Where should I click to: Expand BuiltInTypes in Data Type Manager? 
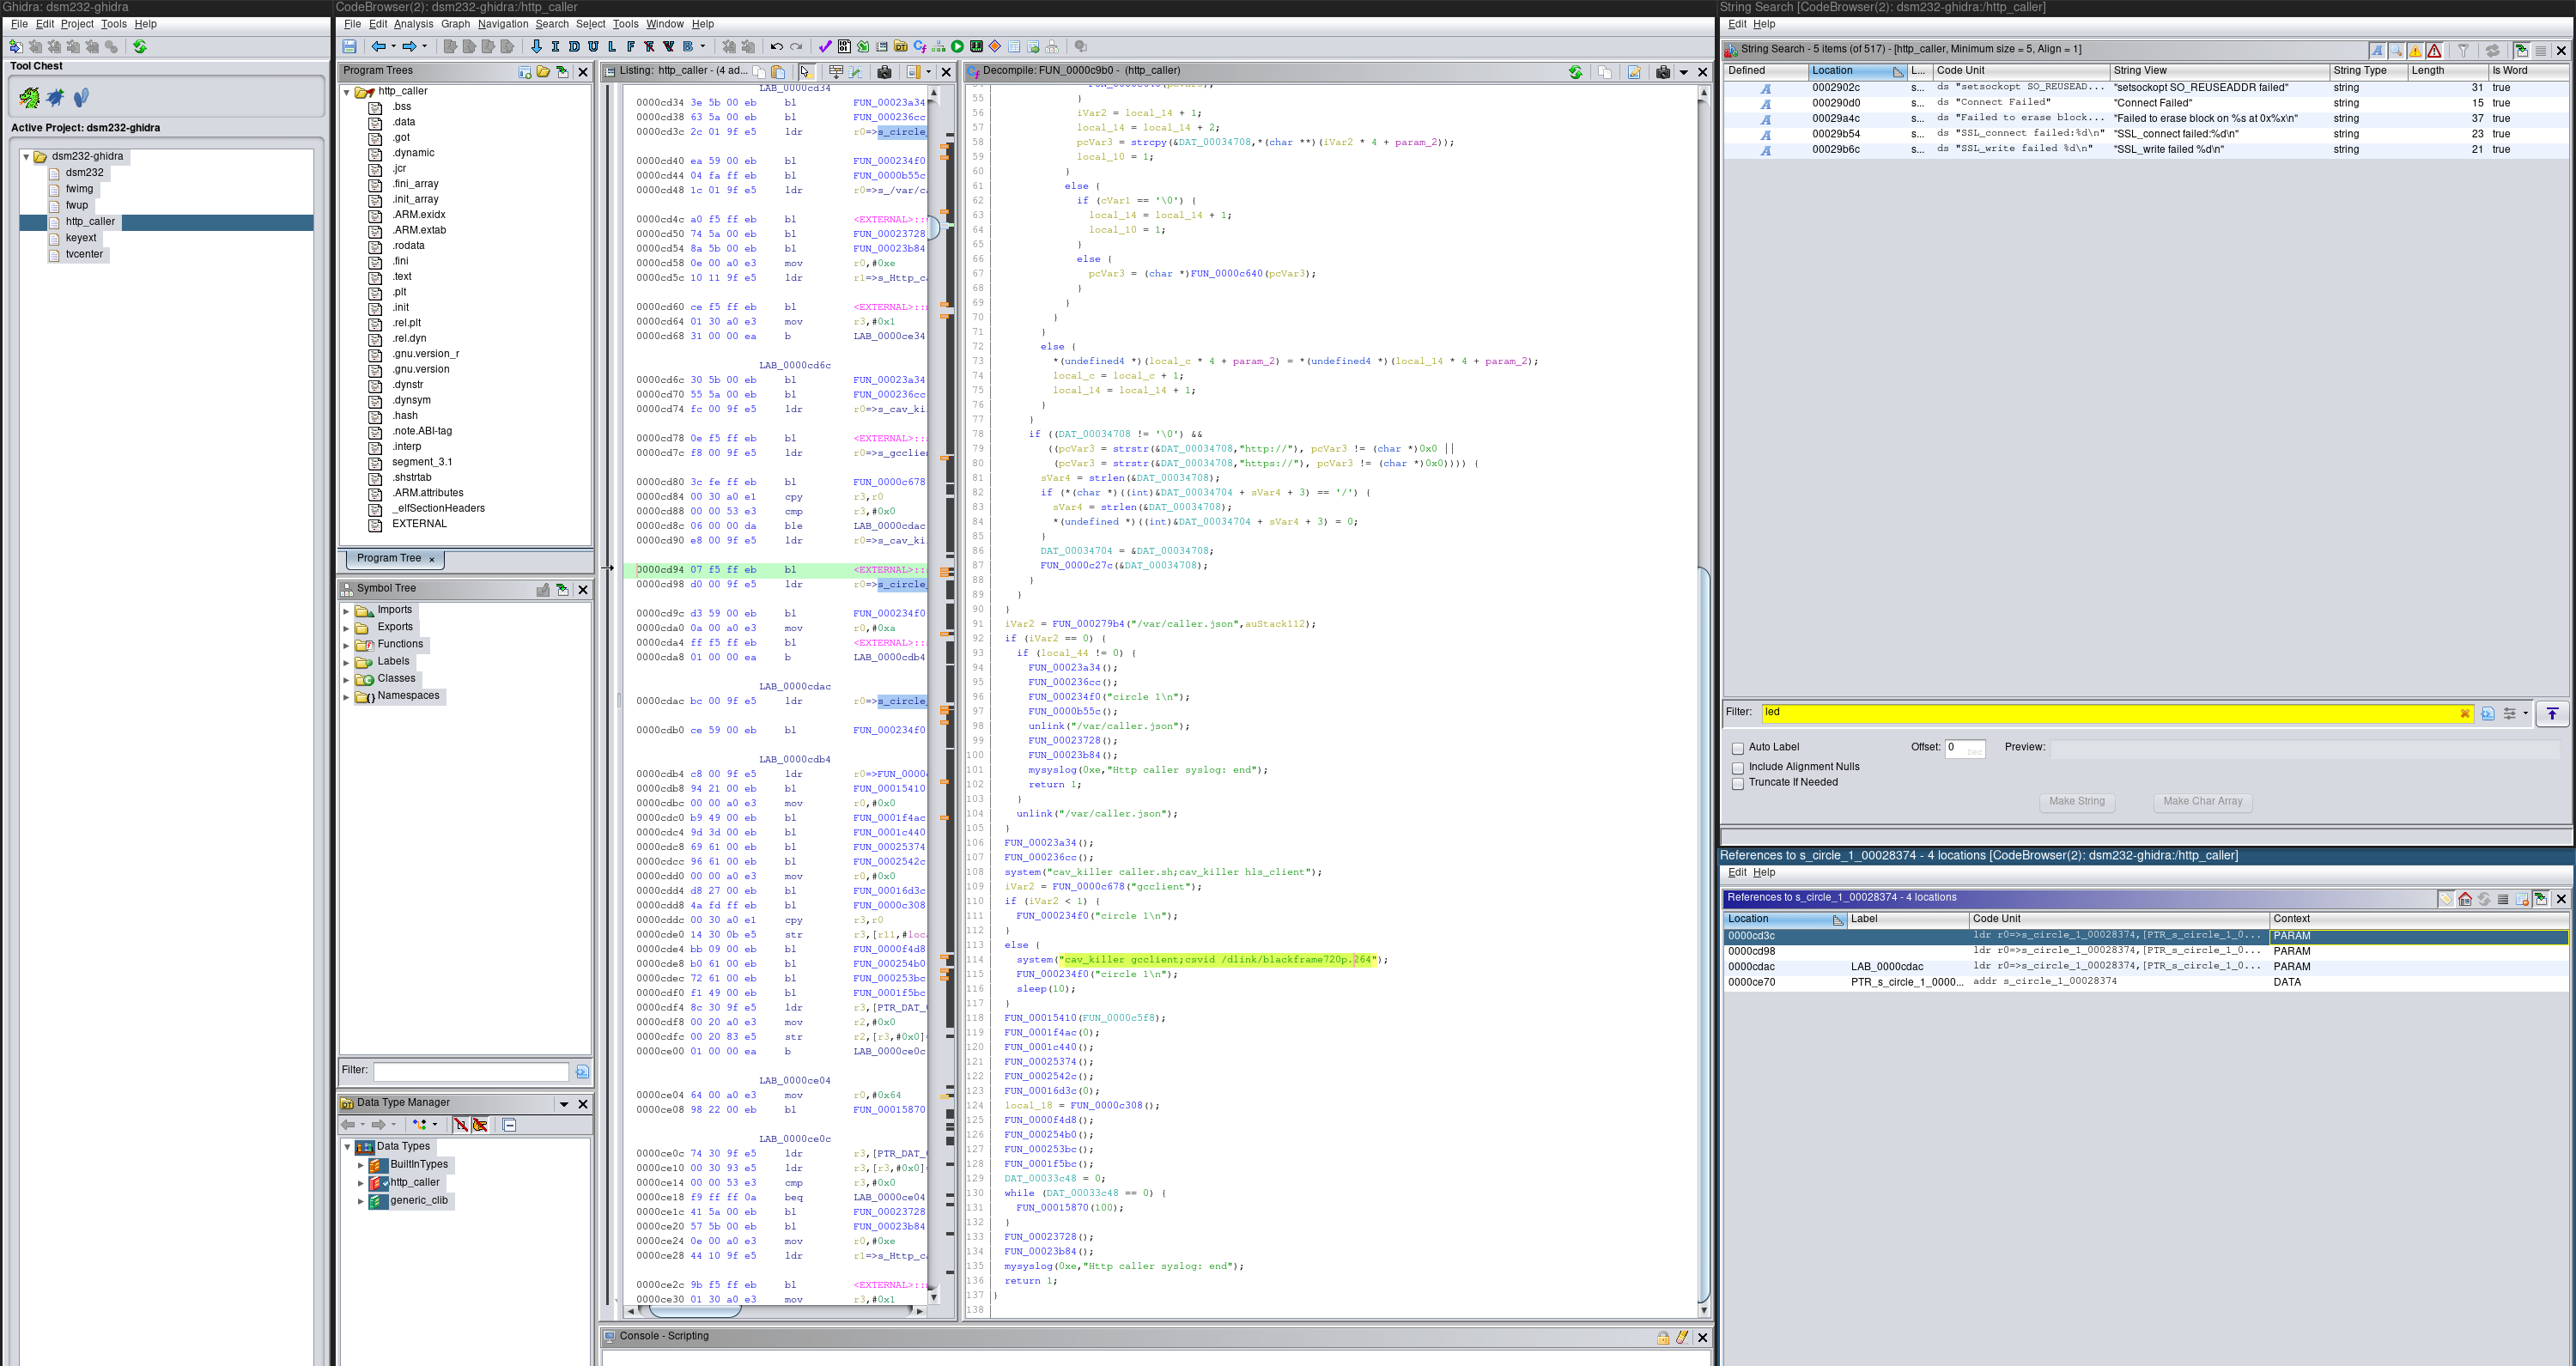361,1165
